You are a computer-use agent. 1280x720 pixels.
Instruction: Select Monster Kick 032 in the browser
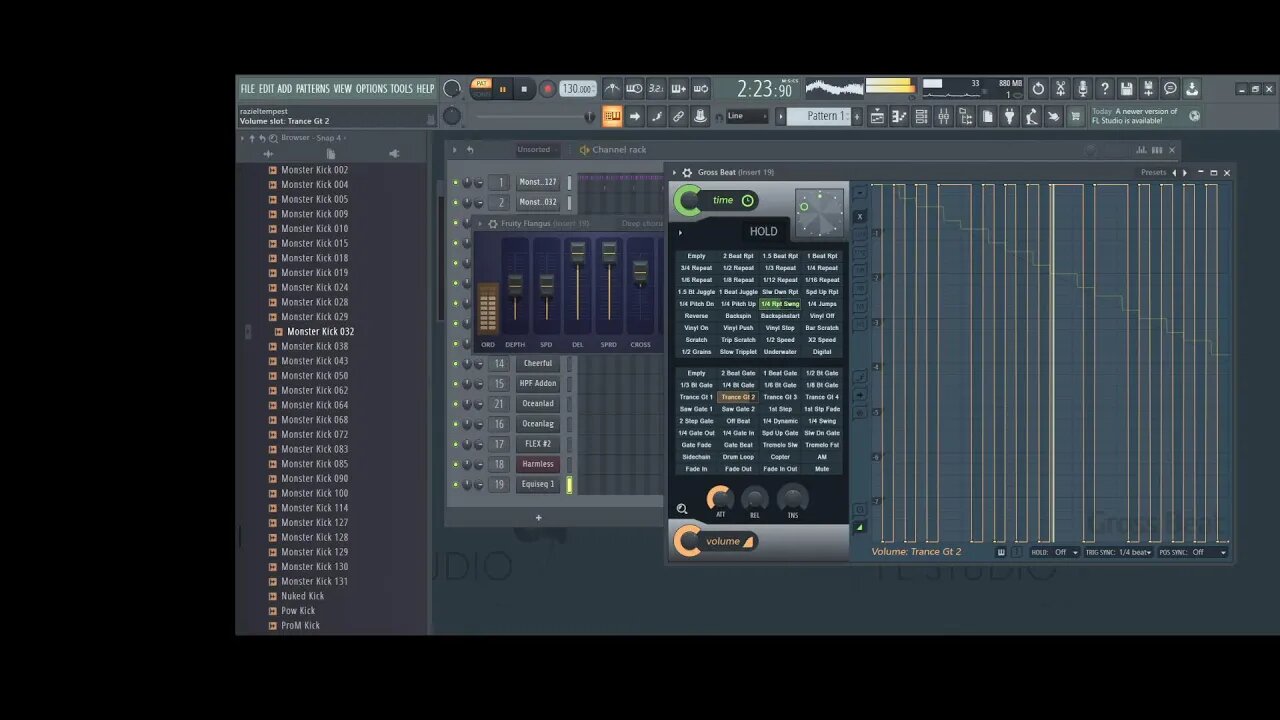coord(320,332)
